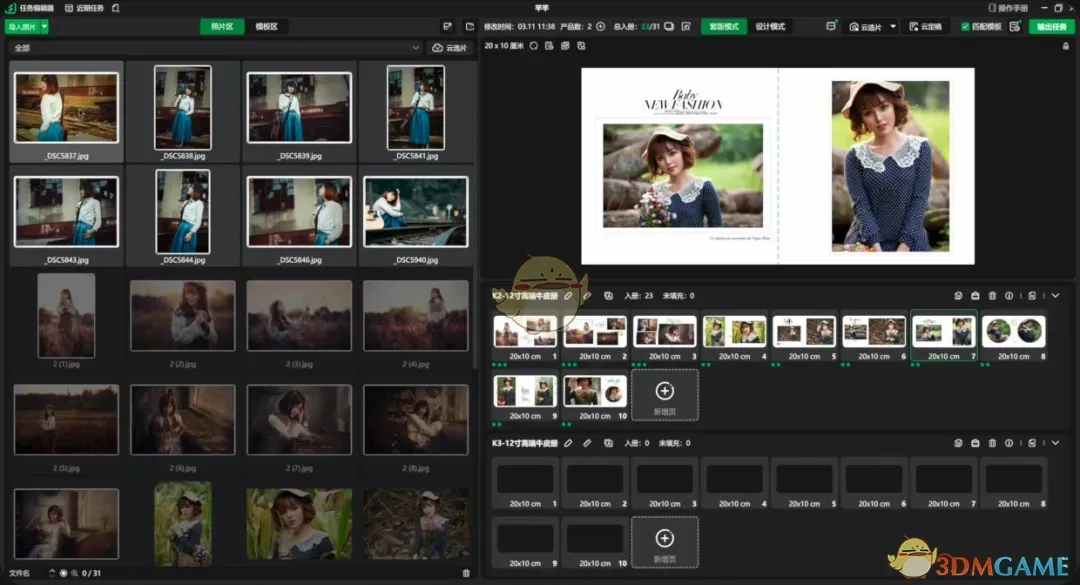Screen dimensions: 1080x585
Task: Open the 全部 filter dropdown
Action: (215, 48)
